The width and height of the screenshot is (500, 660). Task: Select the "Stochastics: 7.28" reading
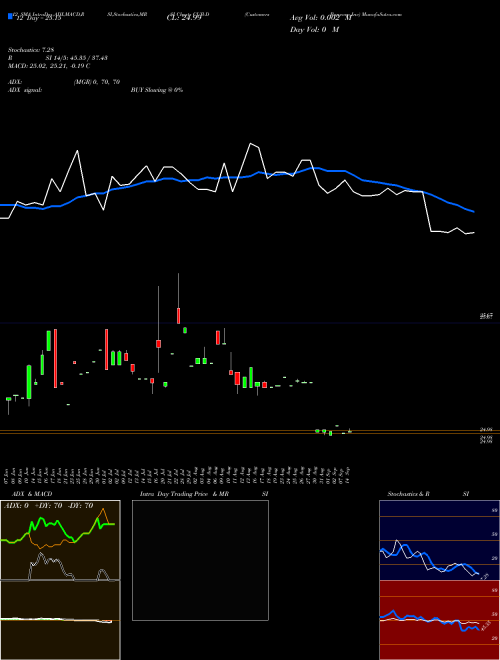coord(31,50)
